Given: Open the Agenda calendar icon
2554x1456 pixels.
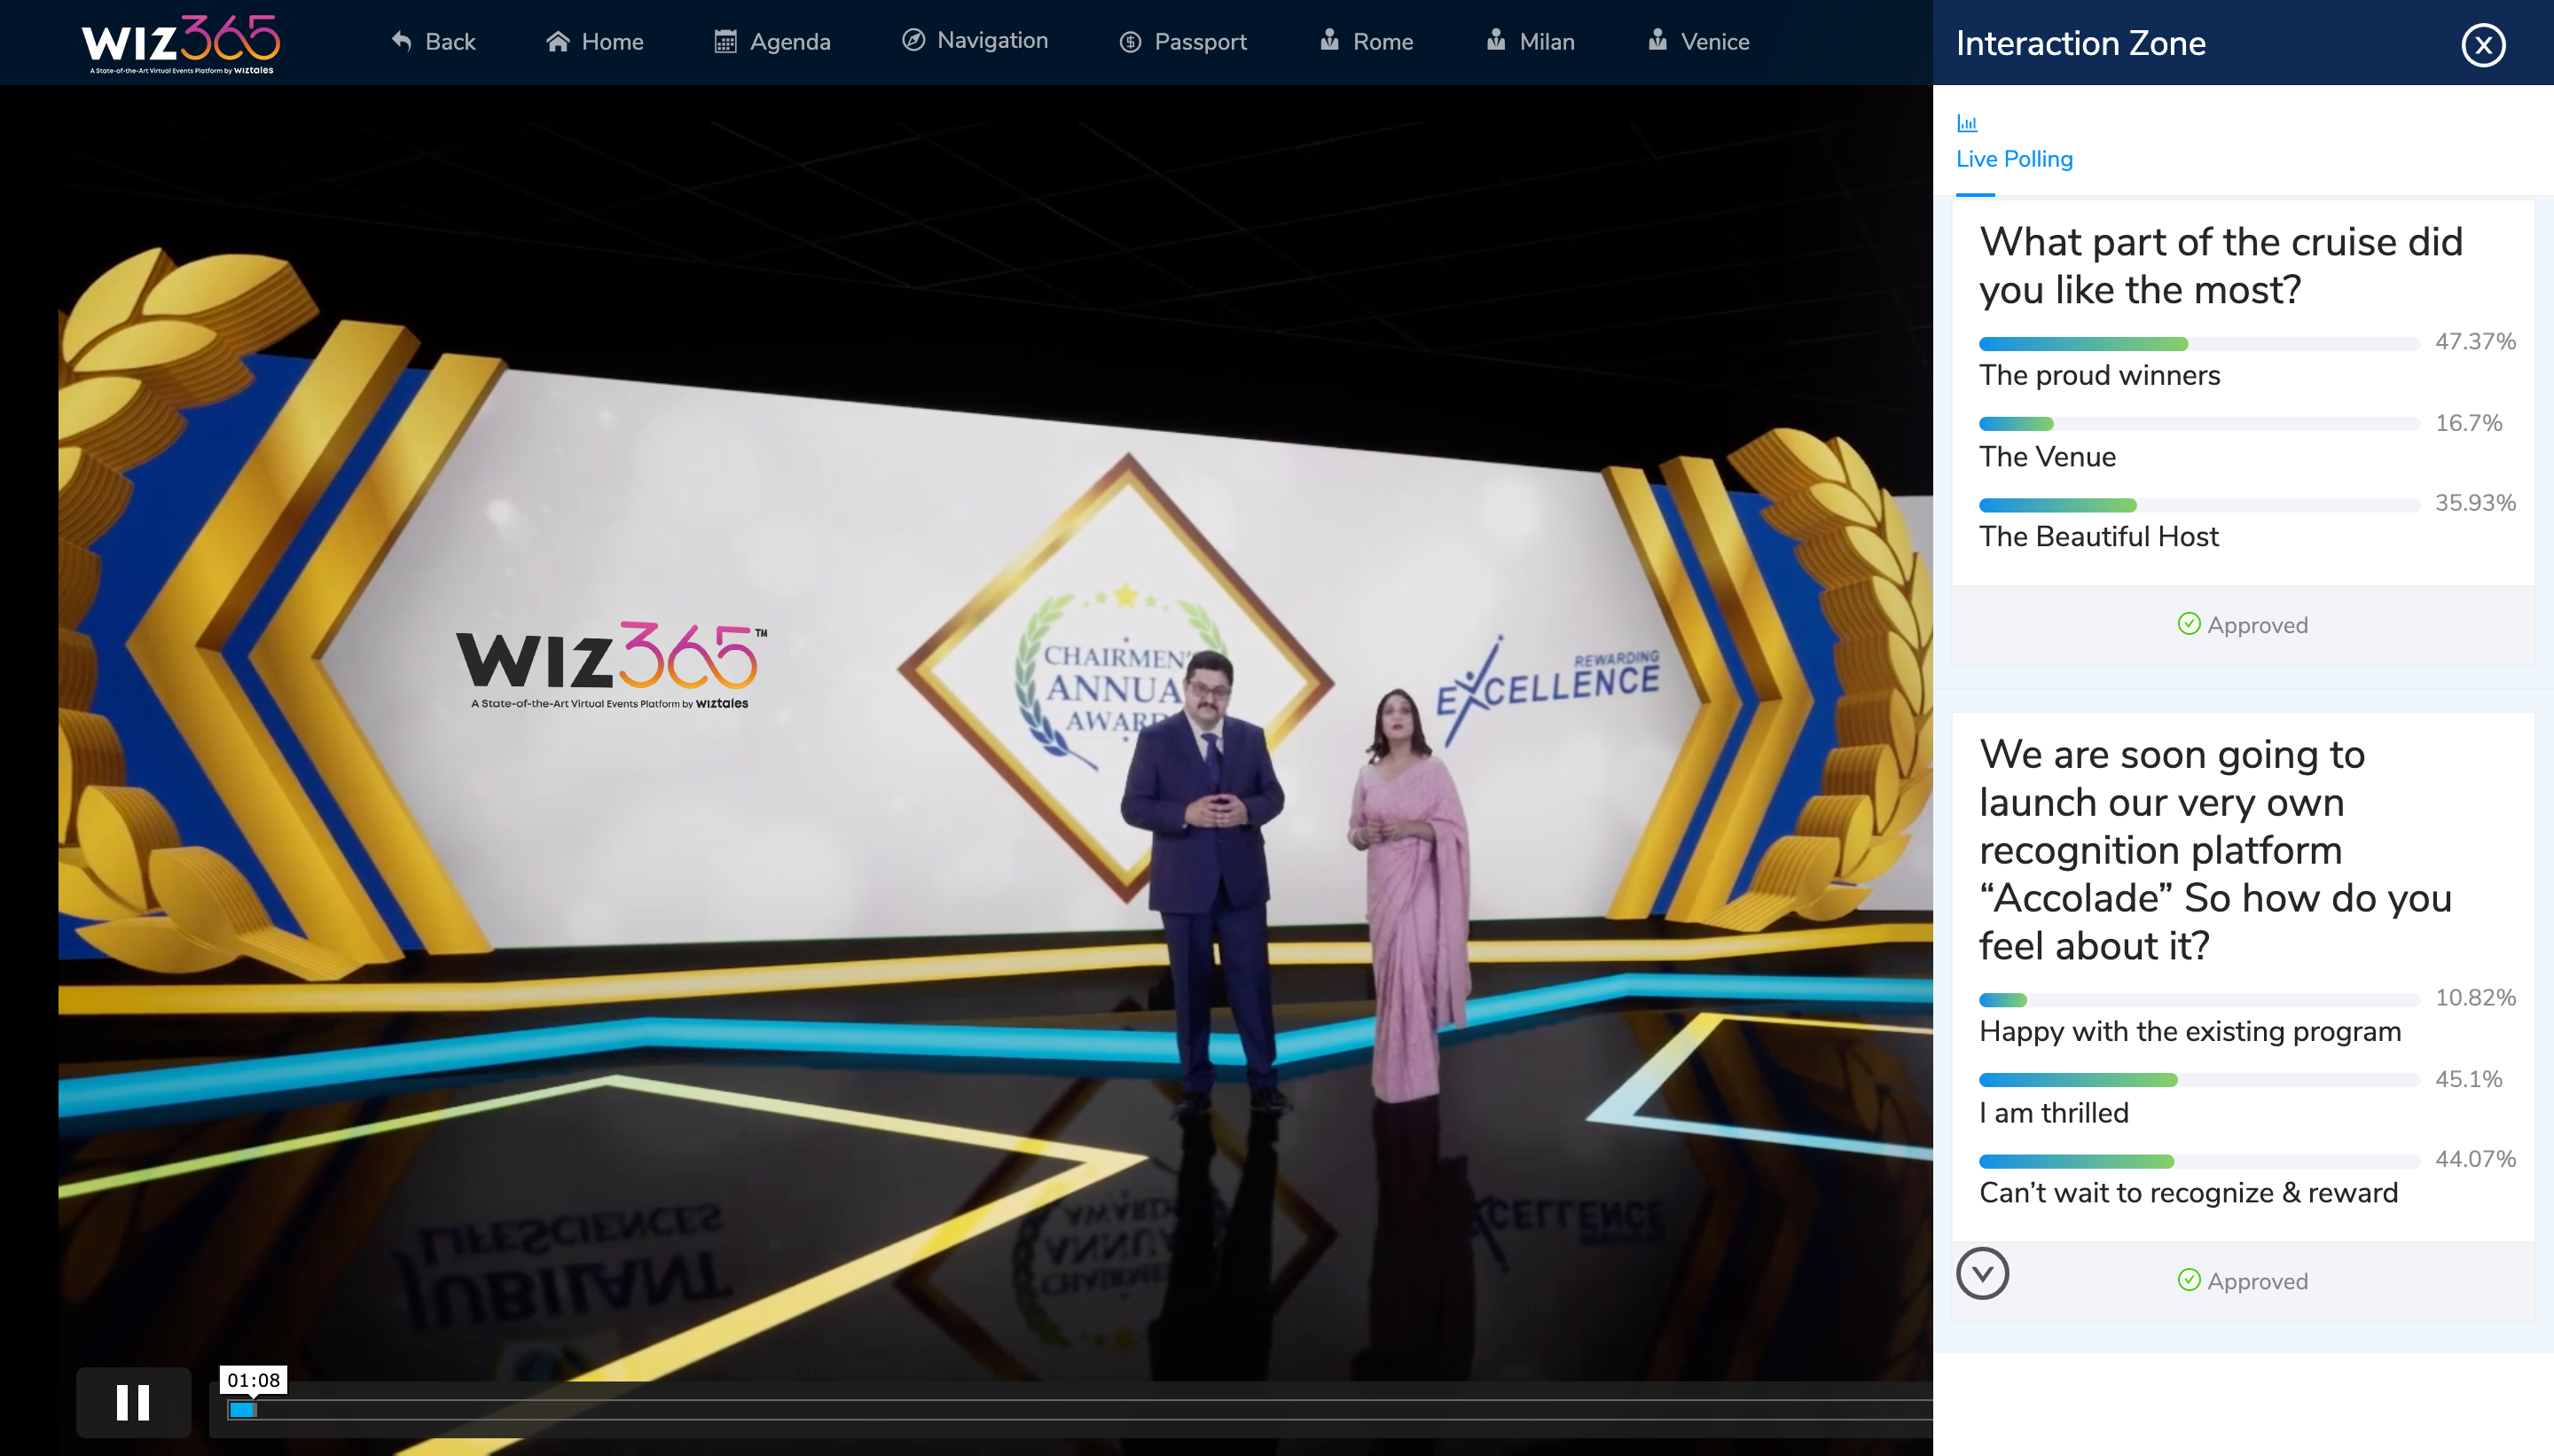Looking at the screenshot, I should coord(726,41).
